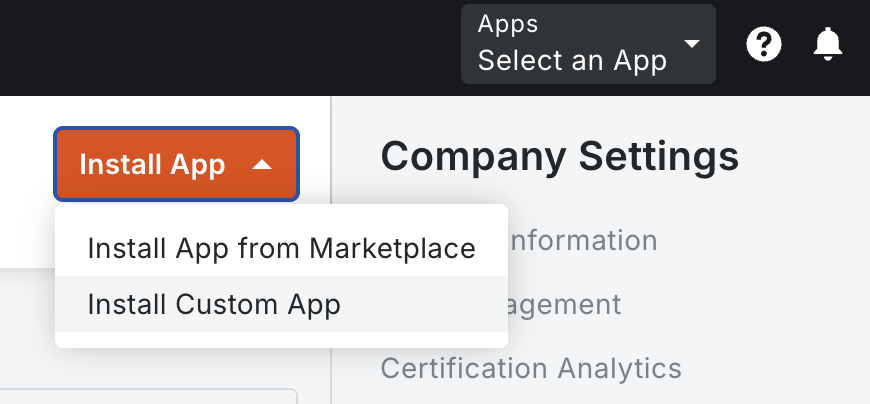Open notifications with the bell icon
Viewport: 870px width, 404px height.
pos(828,44)
